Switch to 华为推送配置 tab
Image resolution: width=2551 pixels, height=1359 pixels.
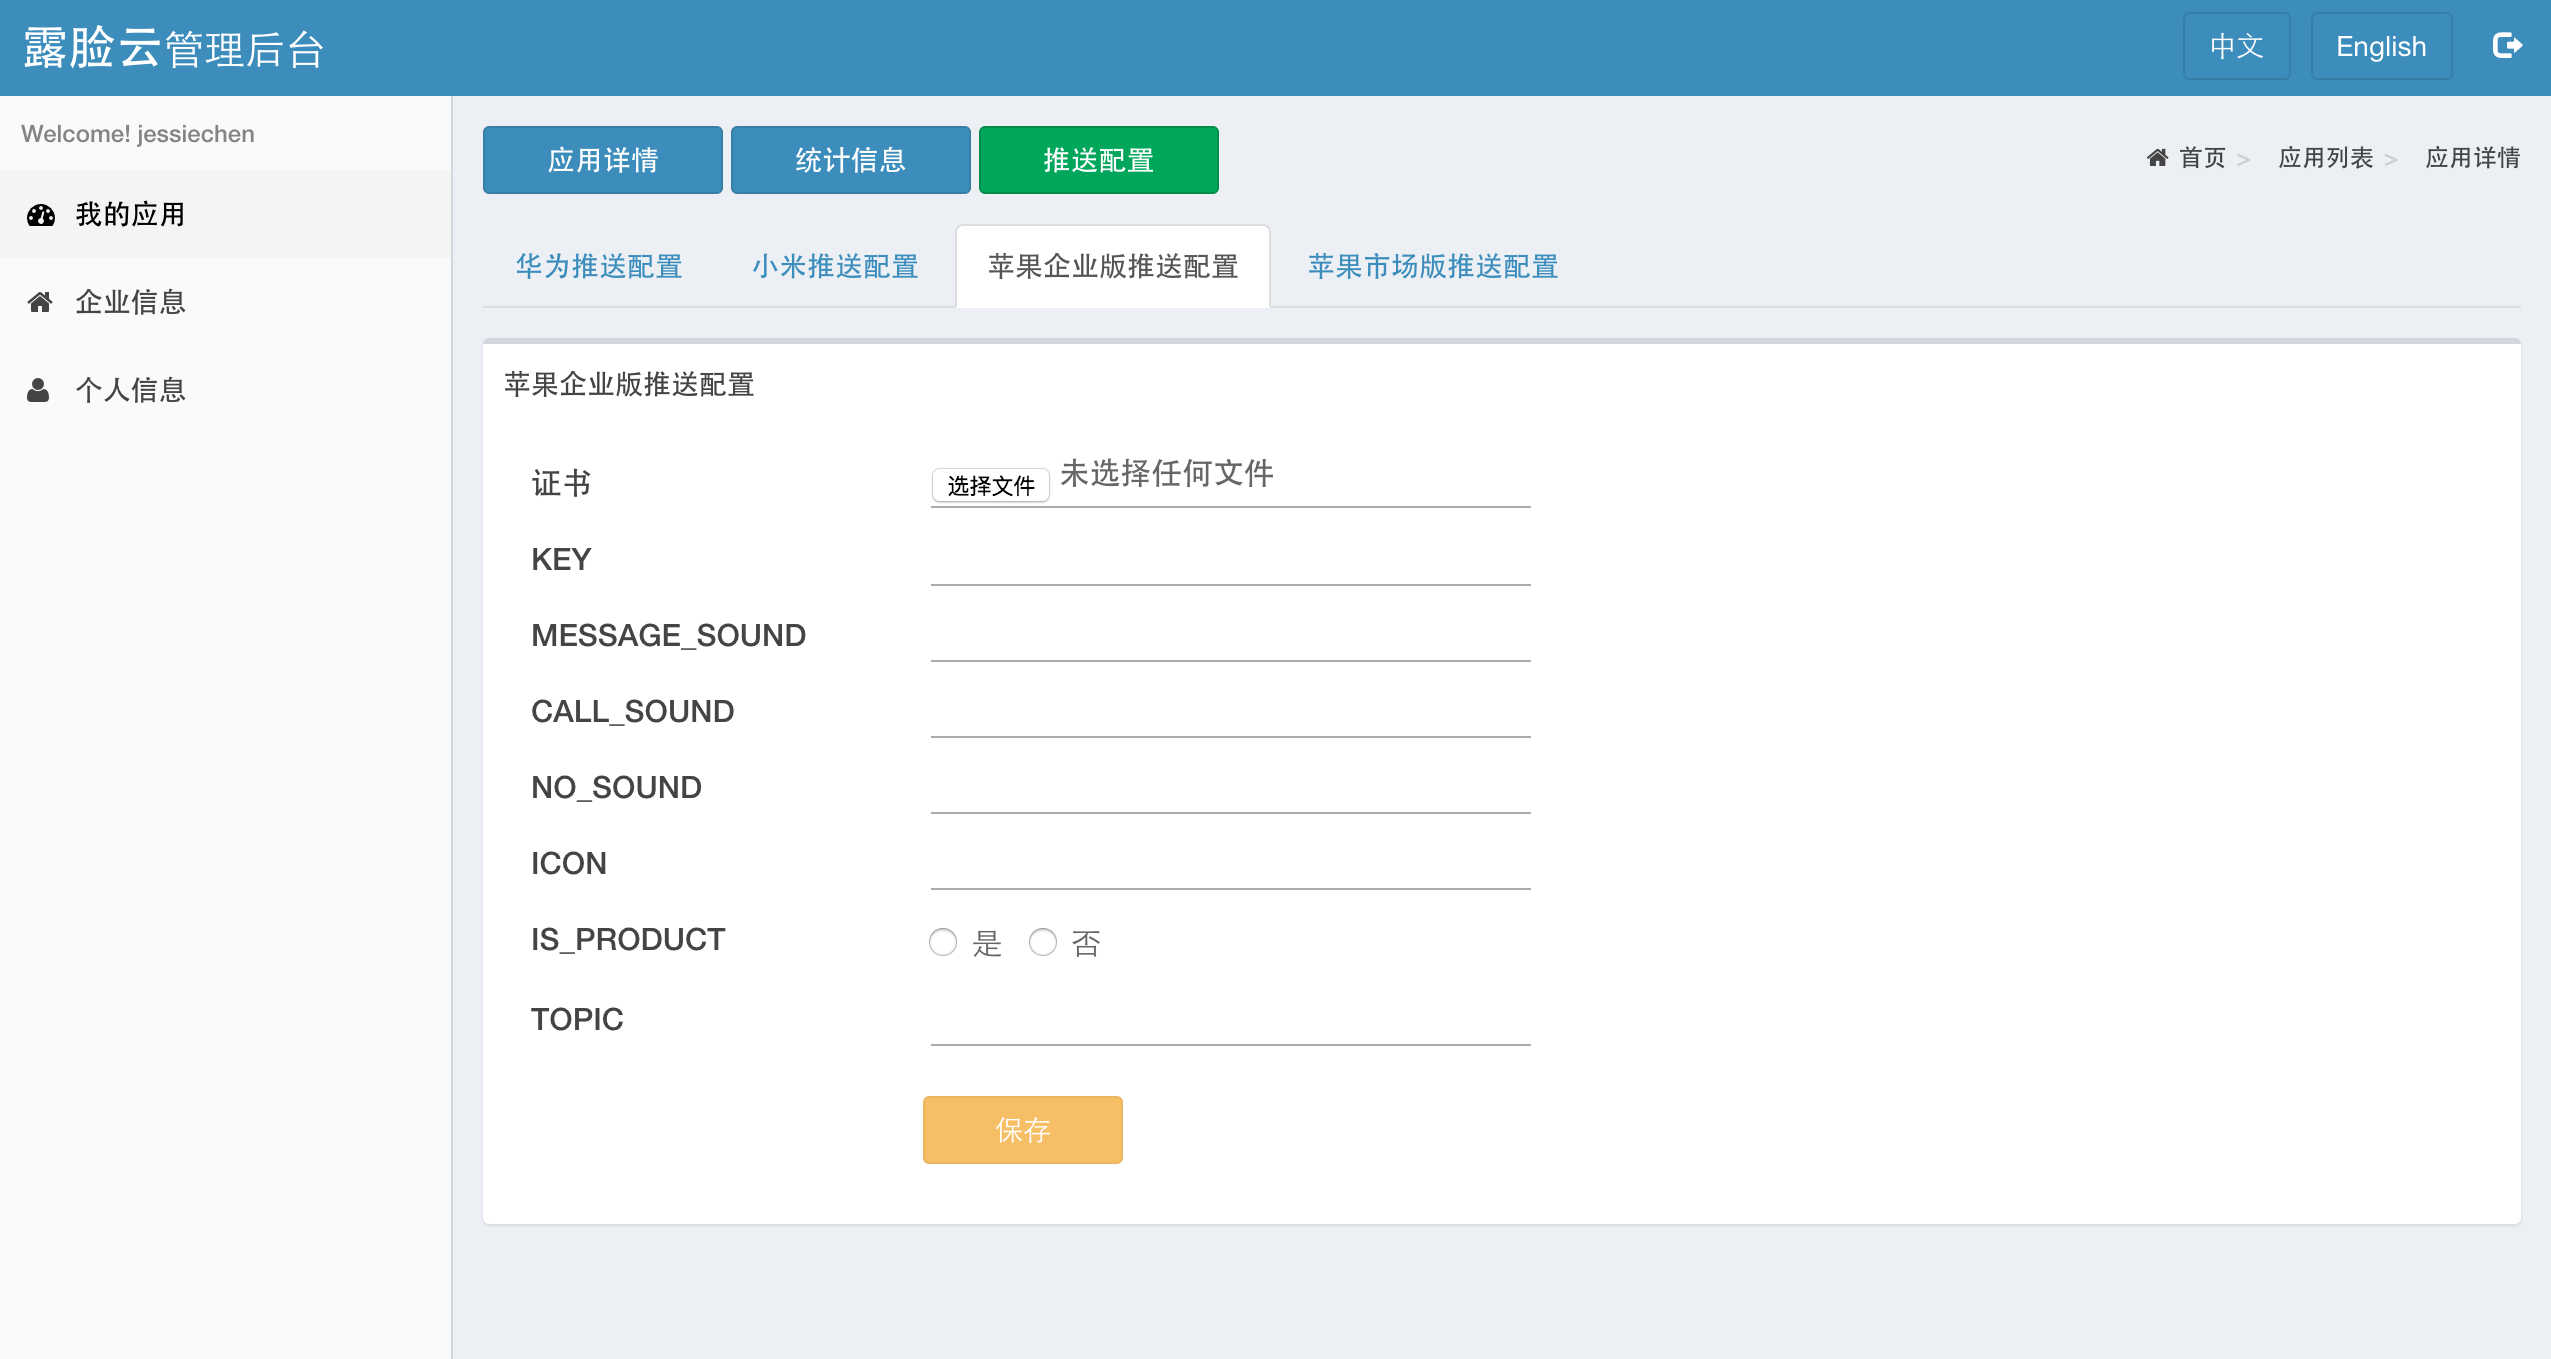tap(599, 266)
